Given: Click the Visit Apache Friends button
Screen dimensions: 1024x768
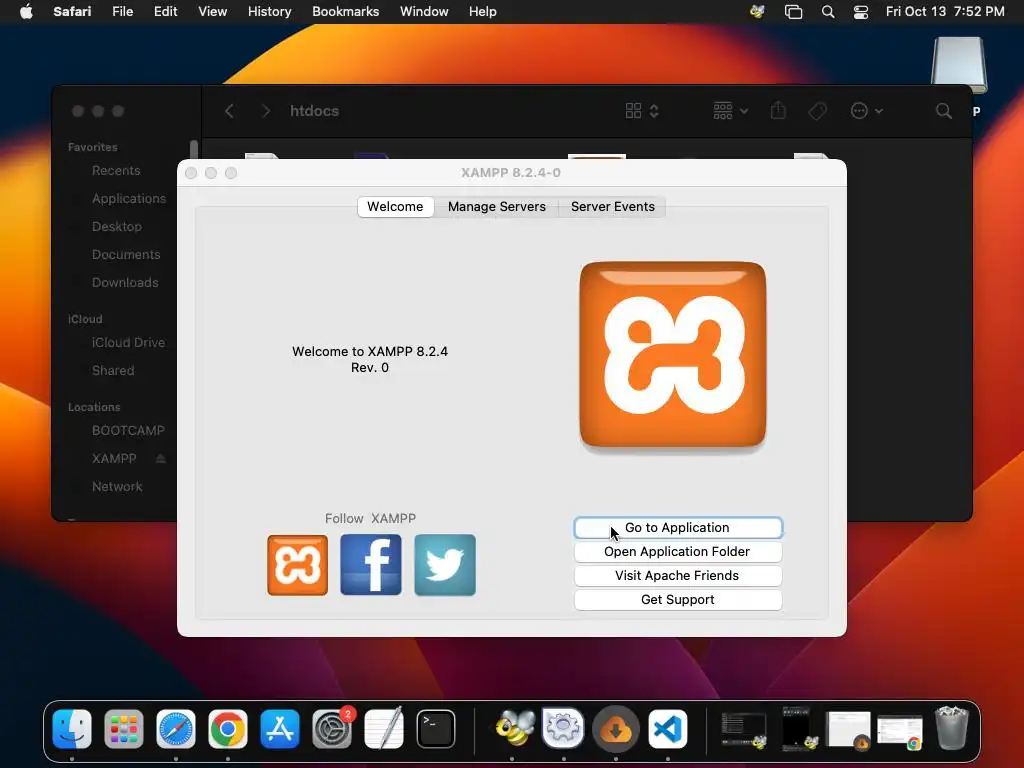Looking at the screenshot, I should (x=678, y=576).
